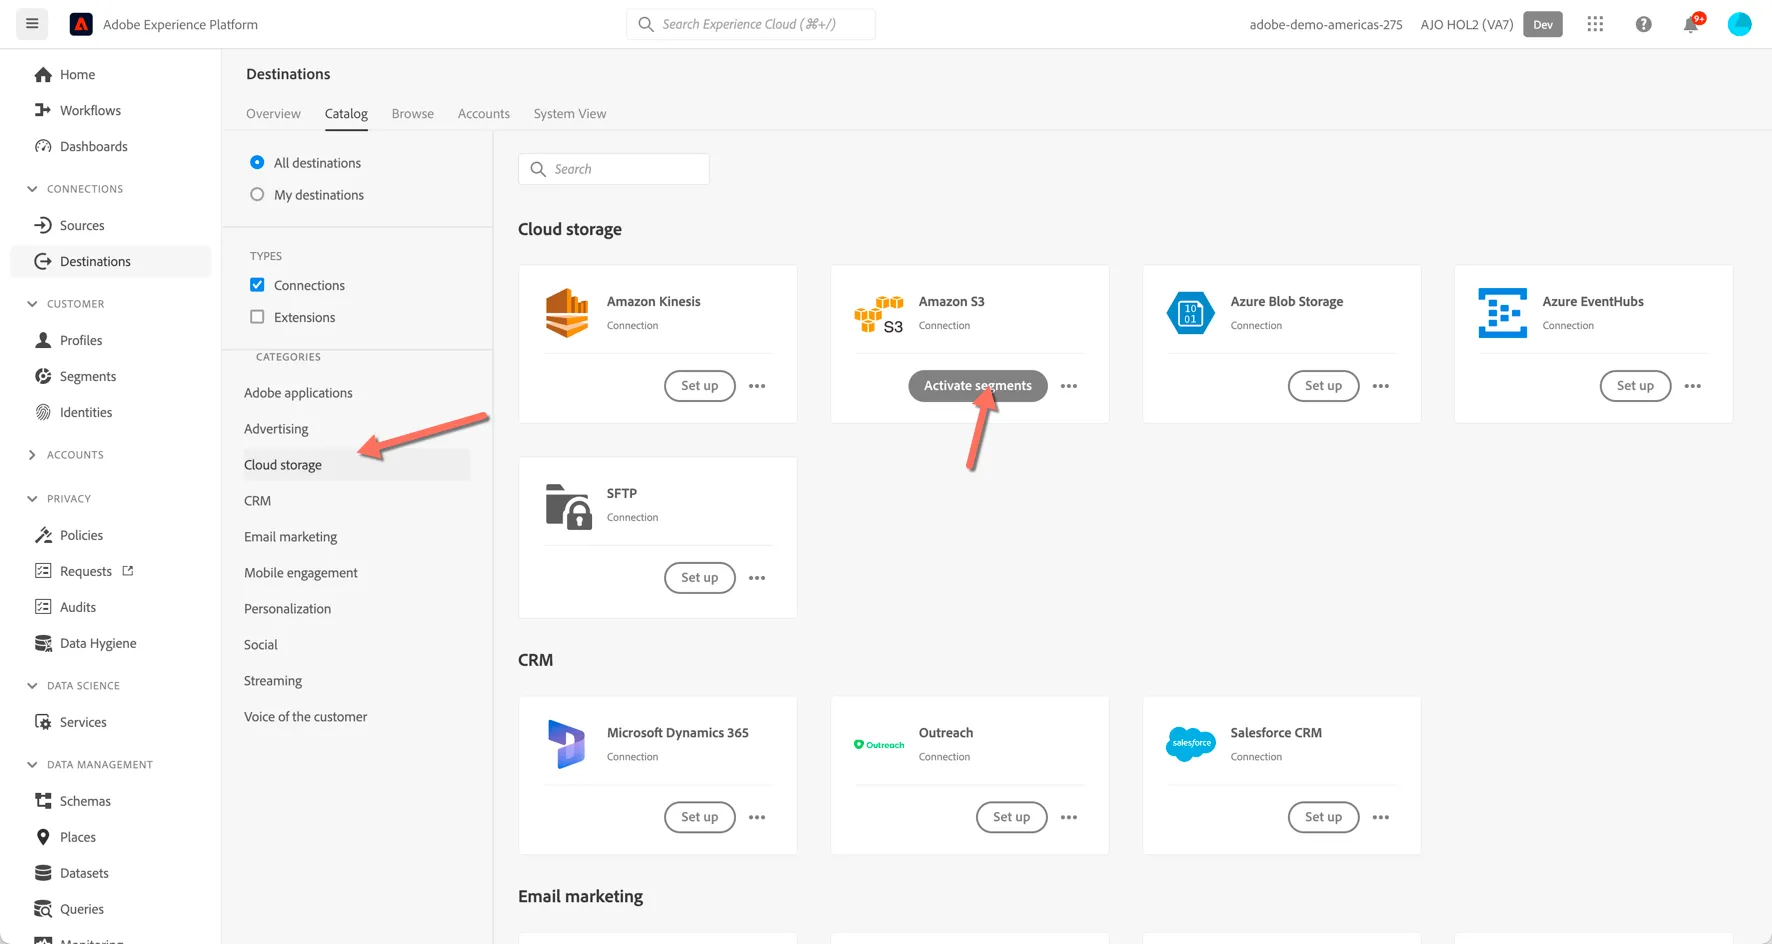Click the Azure EventHubs icon
Image resolution: width=1772 pixels, height=944 pixels.
click(x=1502, y=313)
